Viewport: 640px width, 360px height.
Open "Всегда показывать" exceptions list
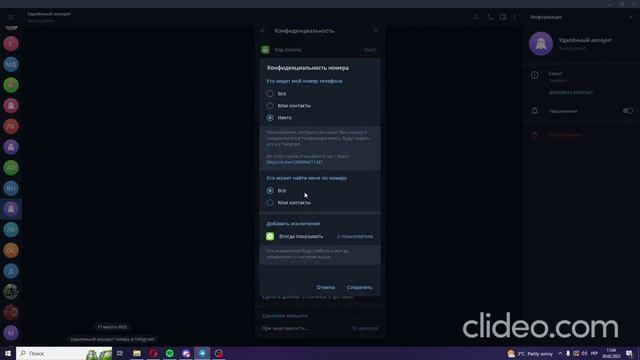point(320,236)
